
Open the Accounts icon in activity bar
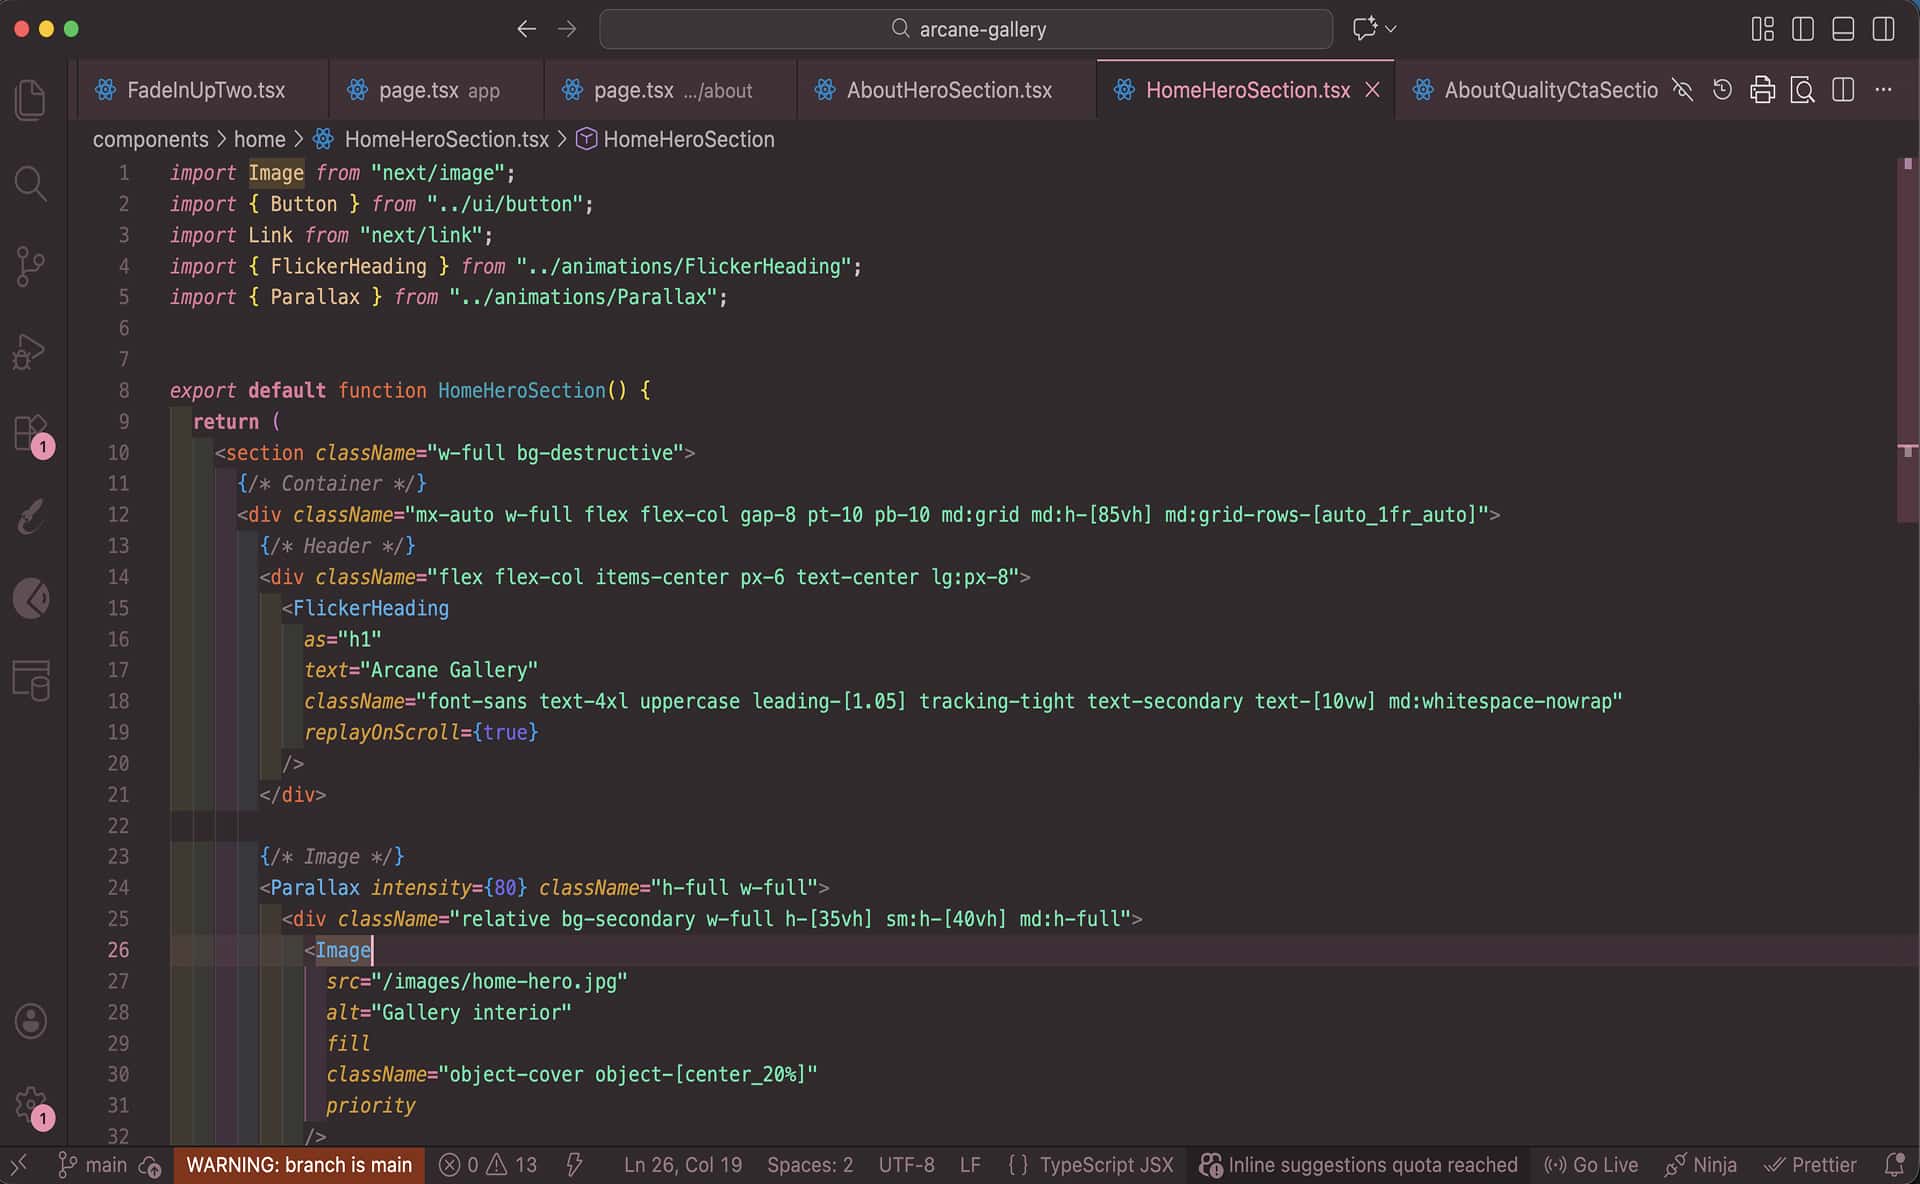31,1021
